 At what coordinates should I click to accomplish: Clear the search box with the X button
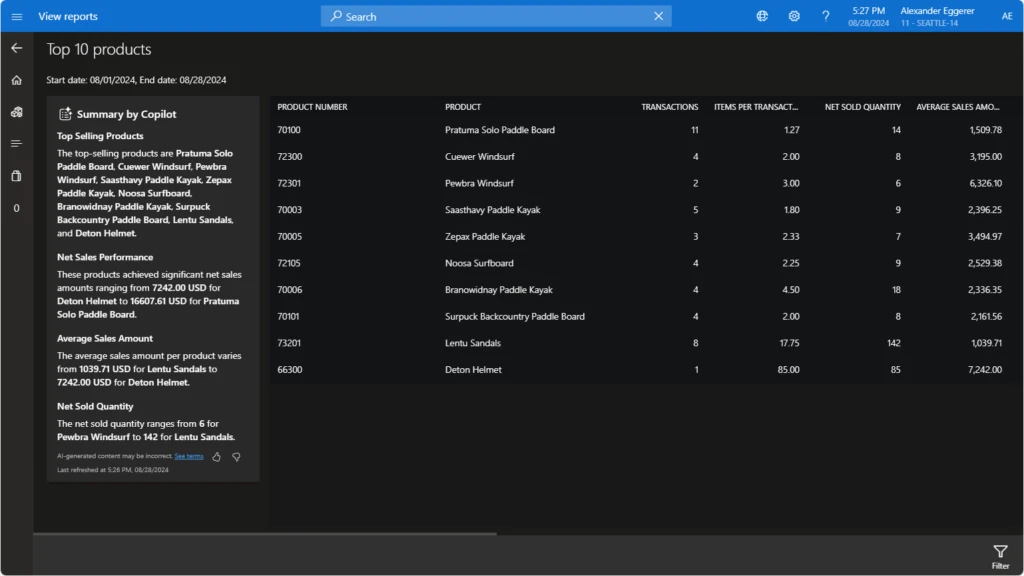(658, 16)
